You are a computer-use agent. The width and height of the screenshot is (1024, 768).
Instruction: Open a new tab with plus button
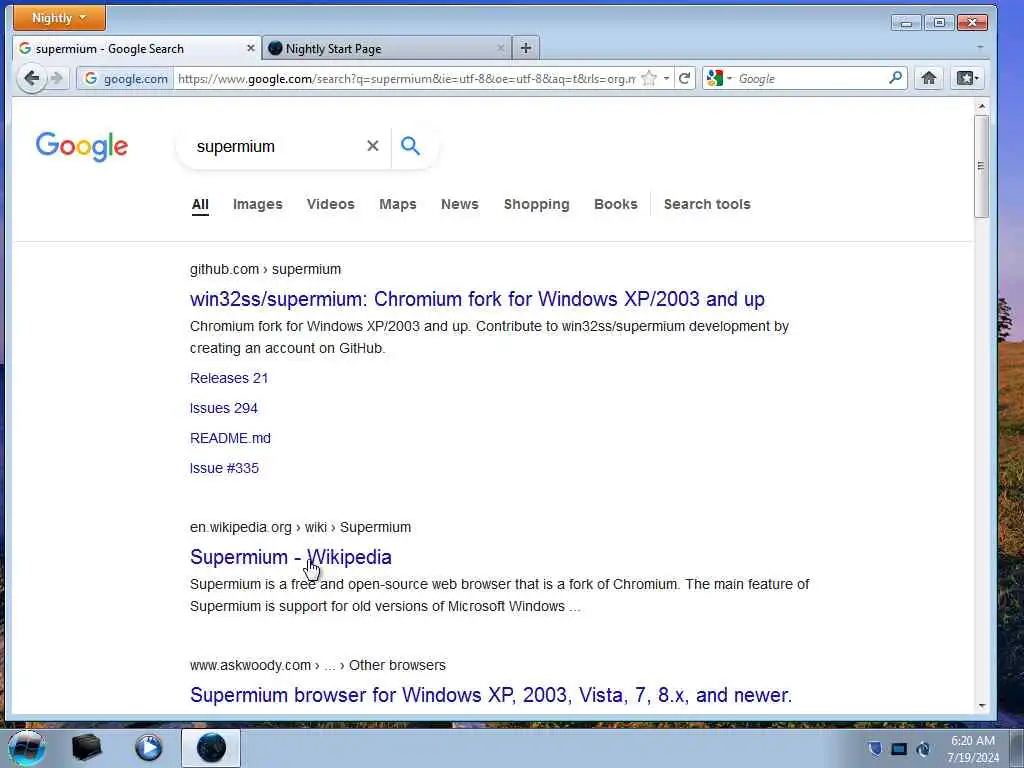coord(526,48)
